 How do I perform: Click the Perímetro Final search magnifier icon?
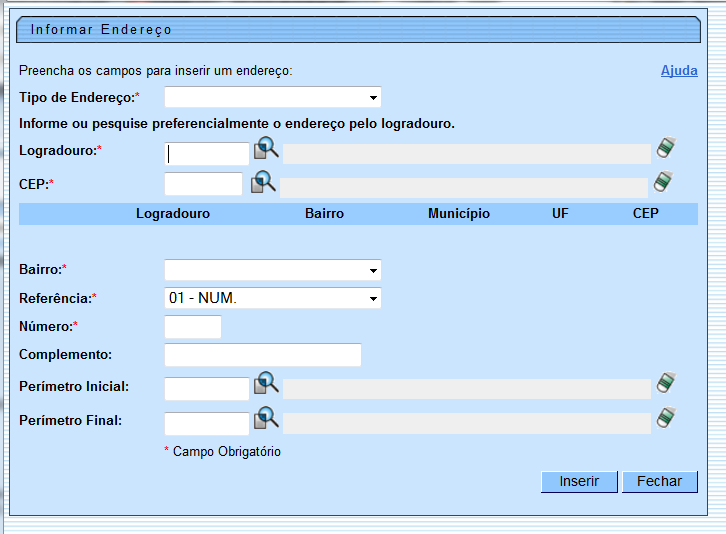265,418
